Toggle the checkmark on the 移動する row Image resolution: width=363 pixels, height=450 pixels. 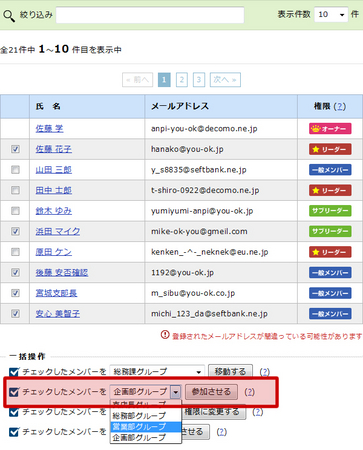point(14,372)
